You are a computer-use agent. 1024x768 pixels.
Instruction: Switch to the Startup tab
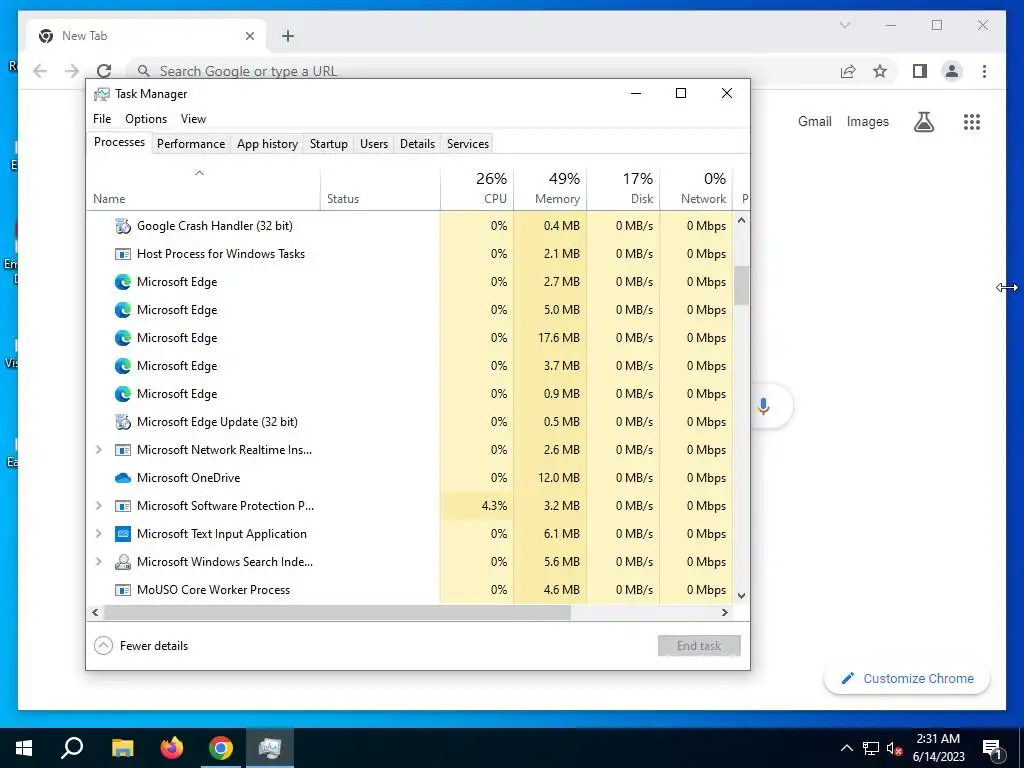328,144
